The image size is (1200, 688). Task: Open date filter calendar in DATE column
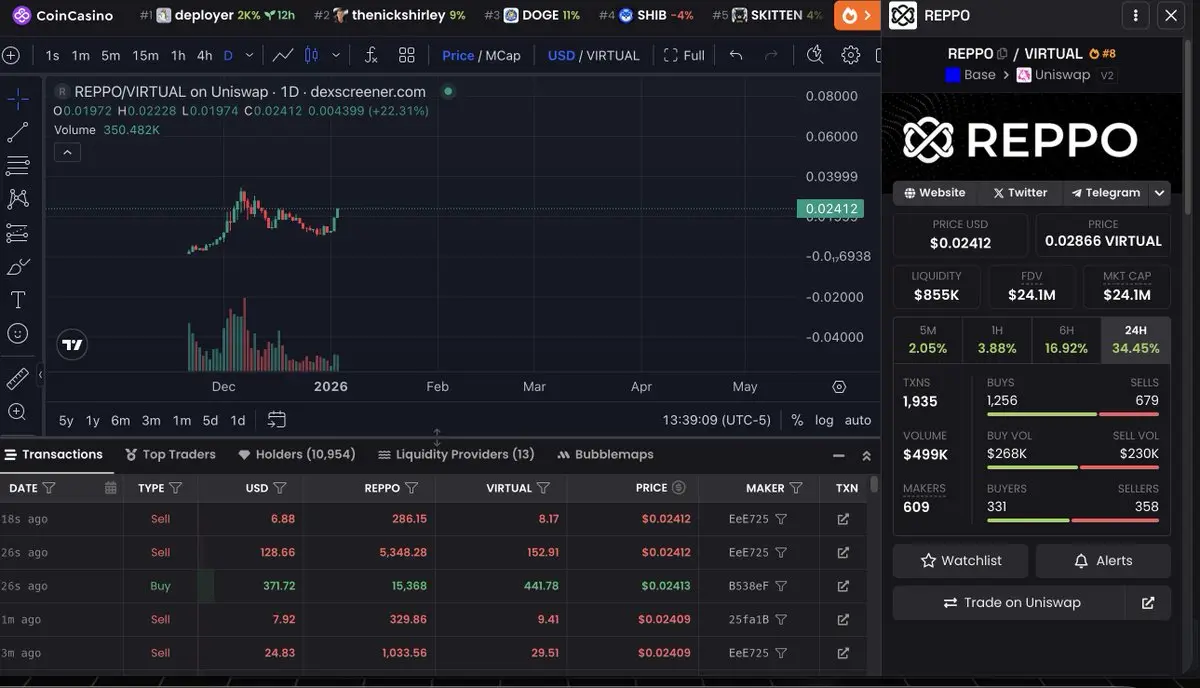(x=111, y=488)
